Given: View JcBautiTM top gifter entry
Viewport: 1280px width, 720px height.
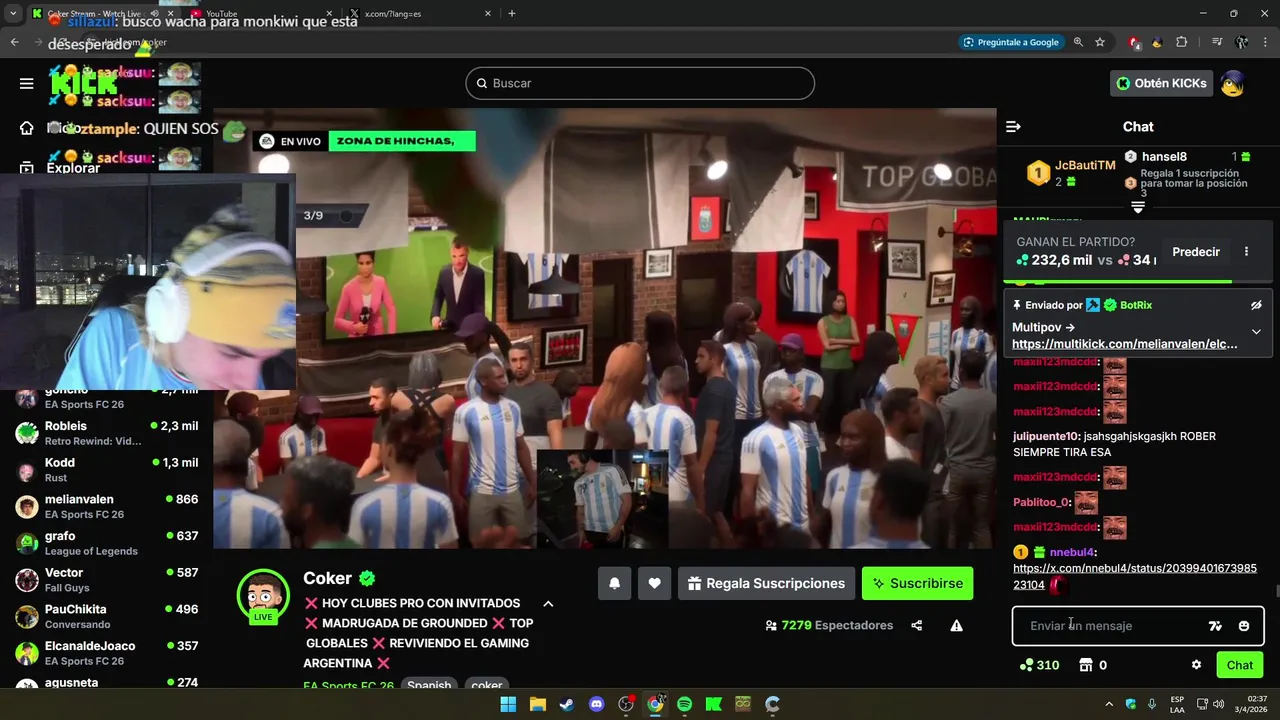Looking at the screenshot, I should pyautogui.click(x=1071, y=172).
